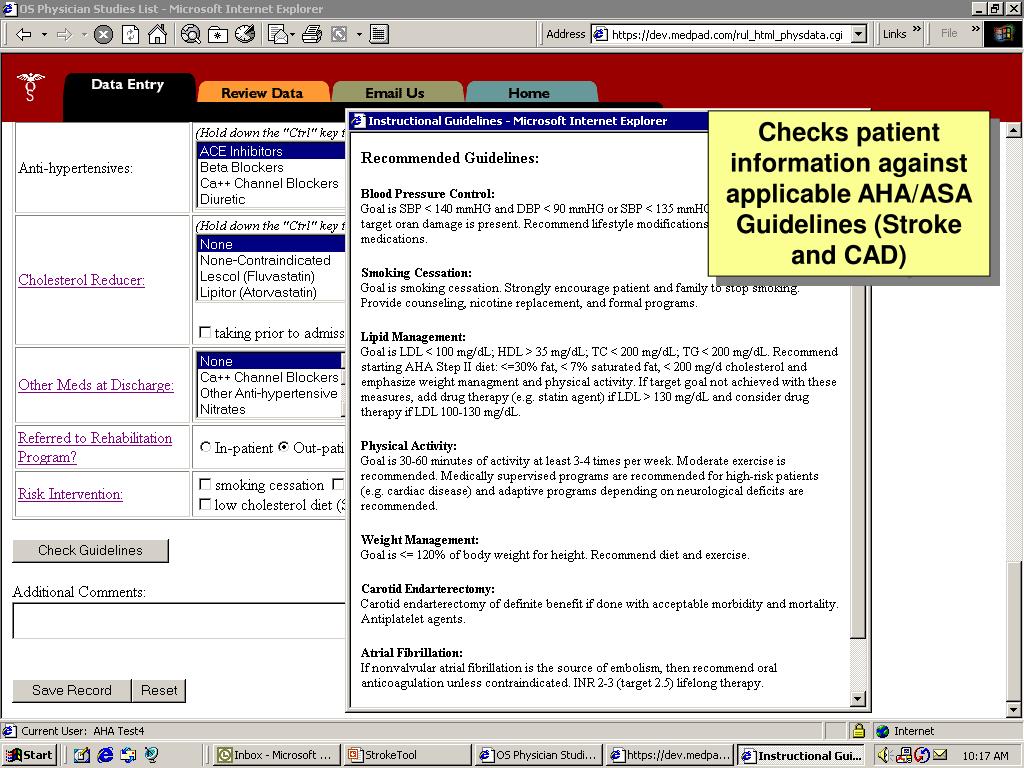
Task: Switch to the Data Entry tab
Action: pyautogui.click(x=128, y=84)
